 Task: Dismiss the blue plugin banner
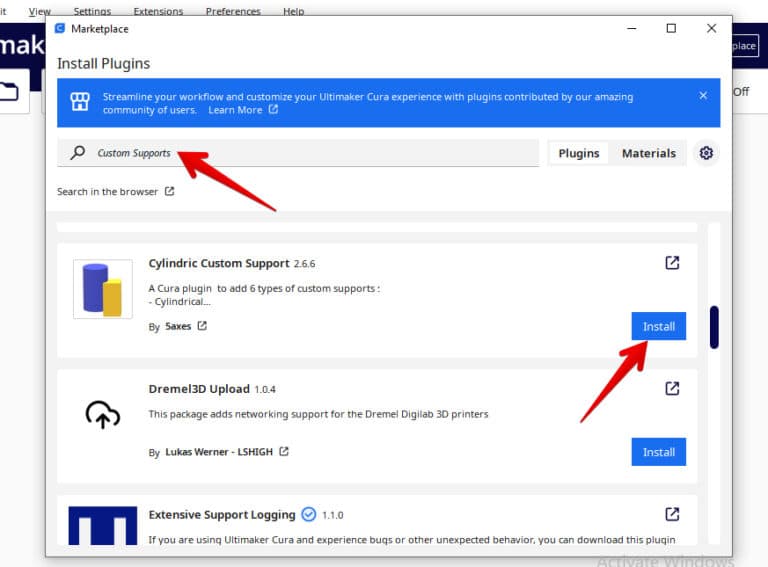pos(703,96)
